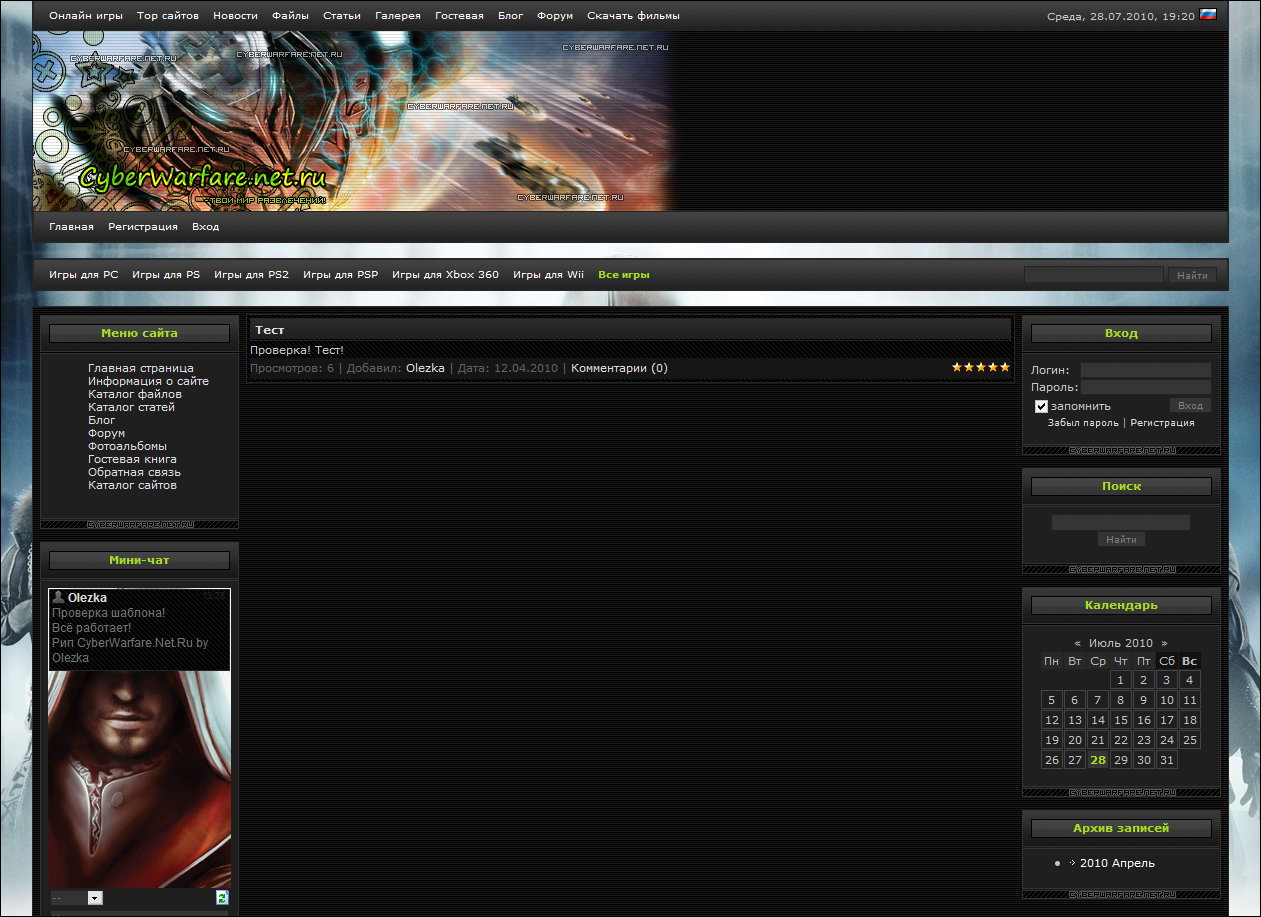
Task: Open Галерея in top menu
Action: 398,16
